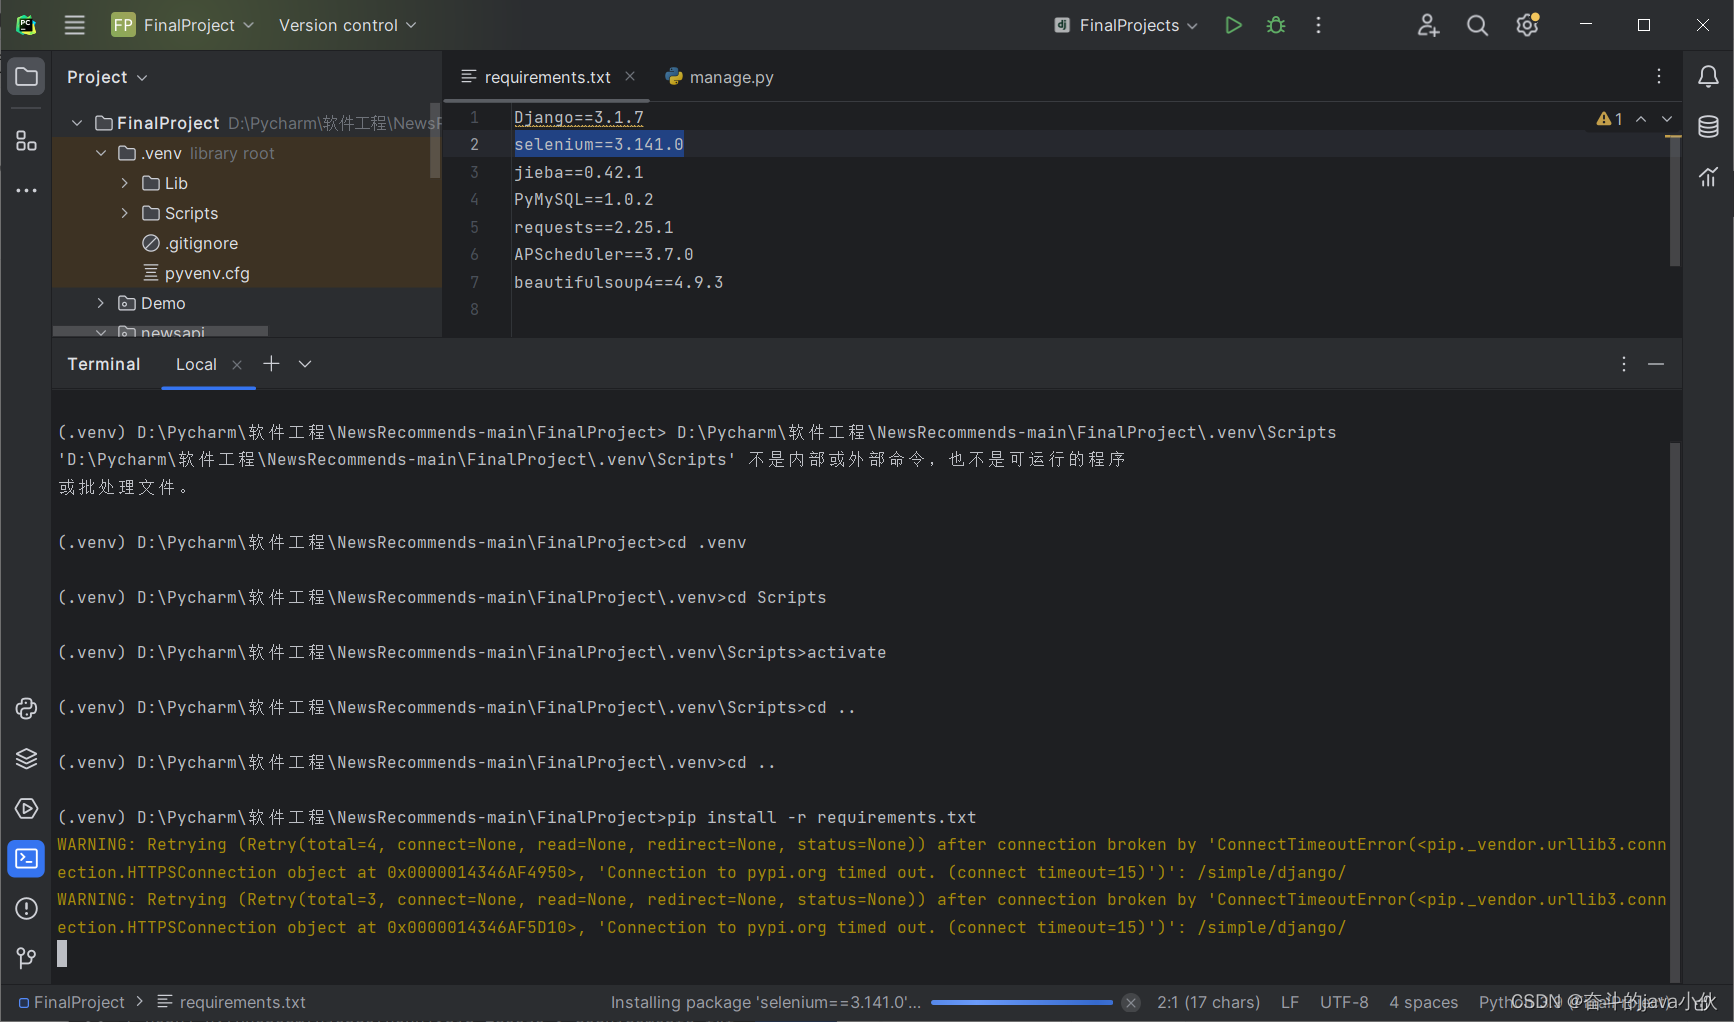Open the Notifications bell
Image resolution: width=1734 pixels, height=1022 pixels.
(1708, 77)
